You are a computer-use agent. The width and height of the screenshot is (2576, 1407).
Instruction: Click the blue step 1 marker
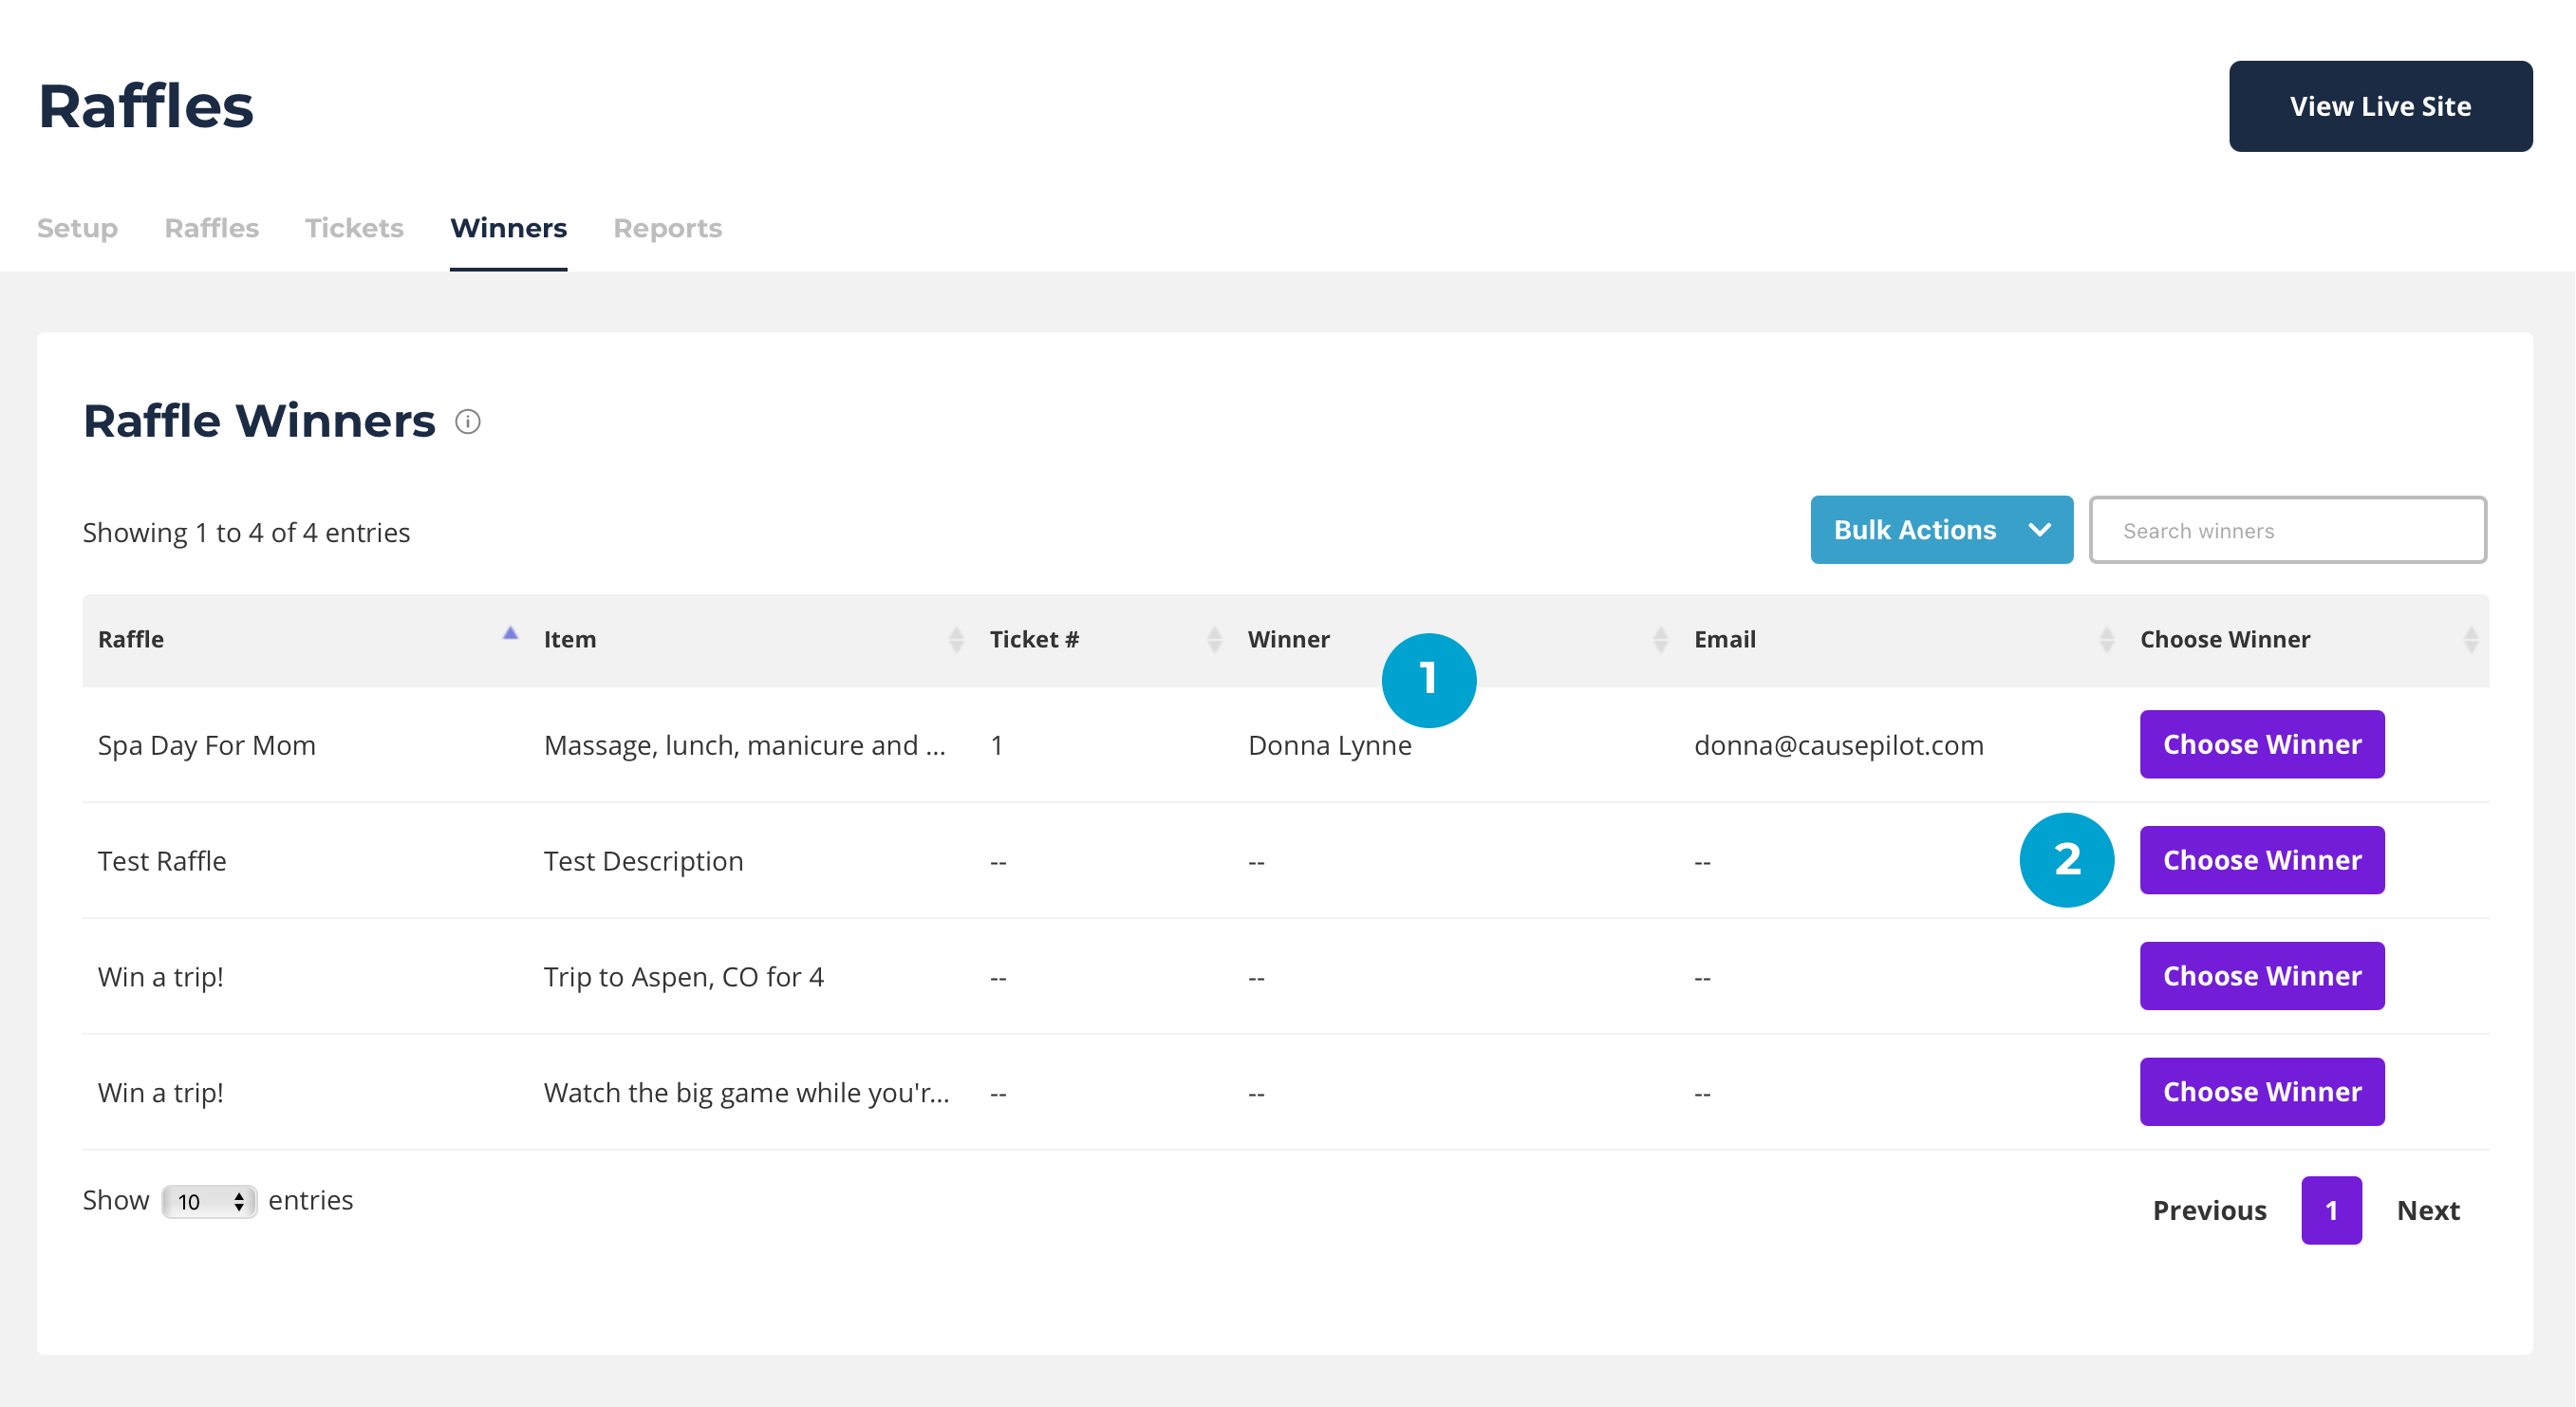pos(1428,680)
